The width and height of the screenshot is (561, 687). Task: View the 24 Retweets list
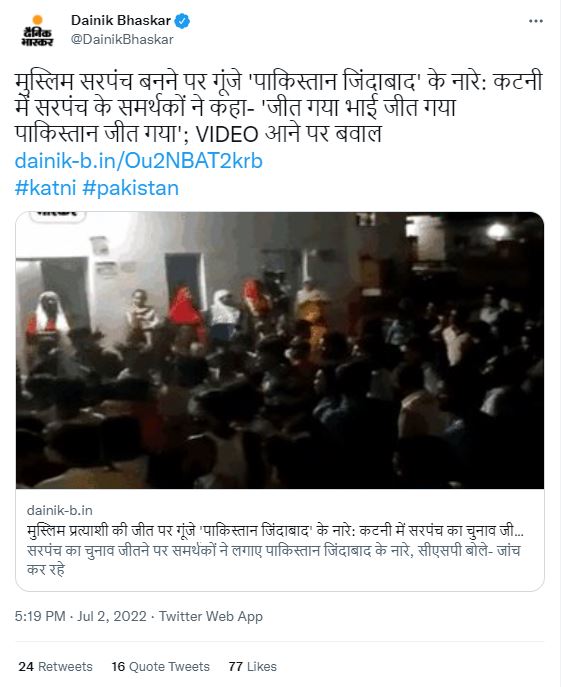pyautogui.click(x=55, y=666)
